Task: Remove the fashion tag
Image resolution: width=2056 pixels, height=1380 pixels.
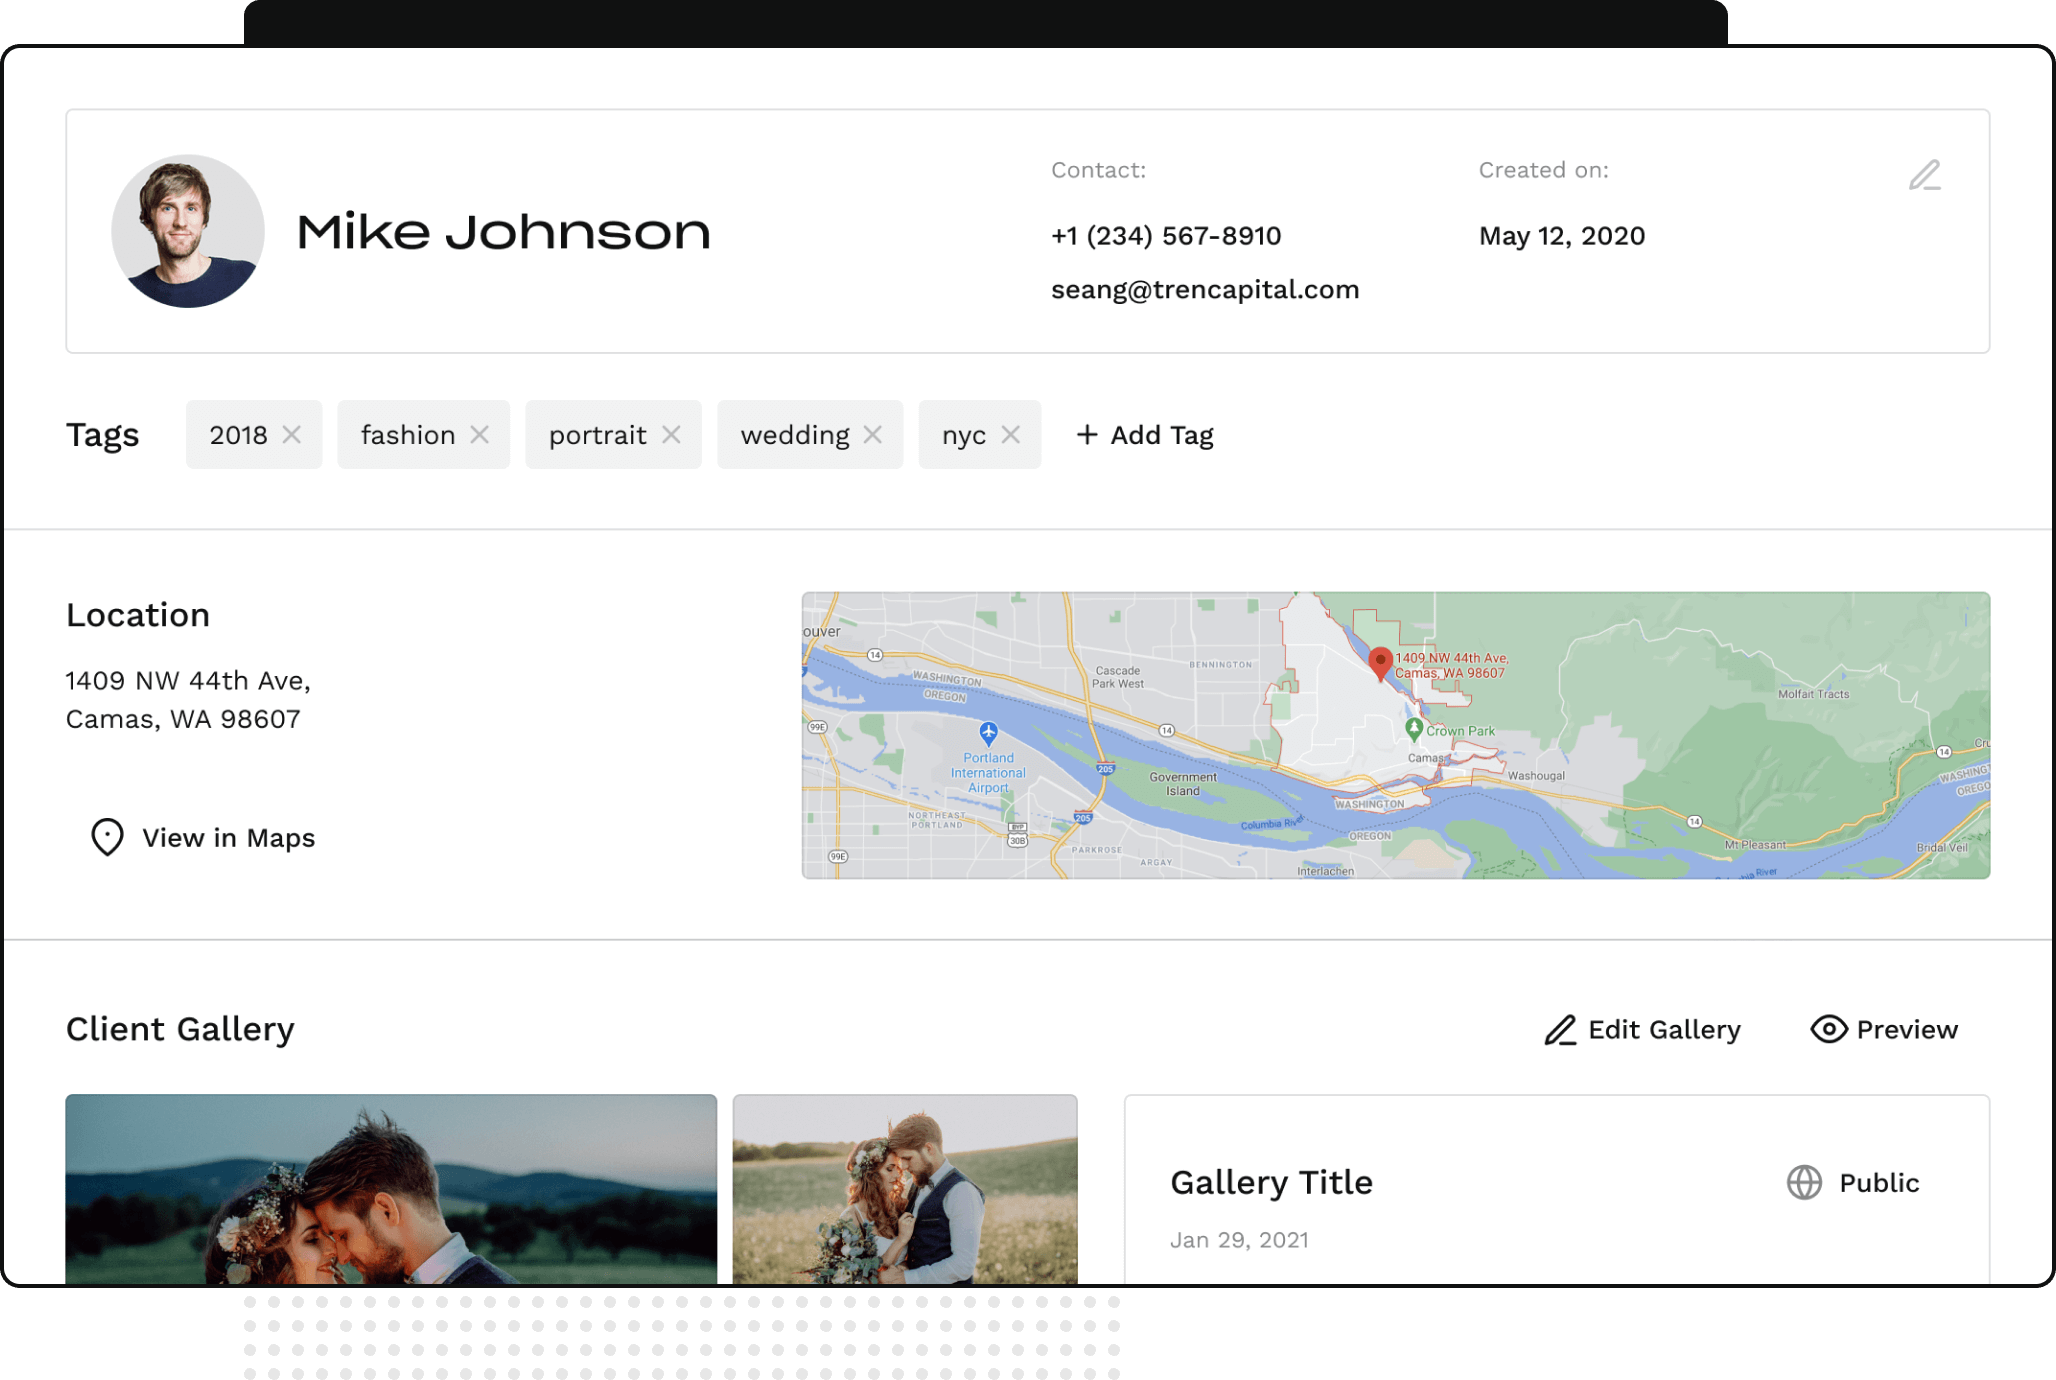Action: pyautogui.click(x=480, y=434)
